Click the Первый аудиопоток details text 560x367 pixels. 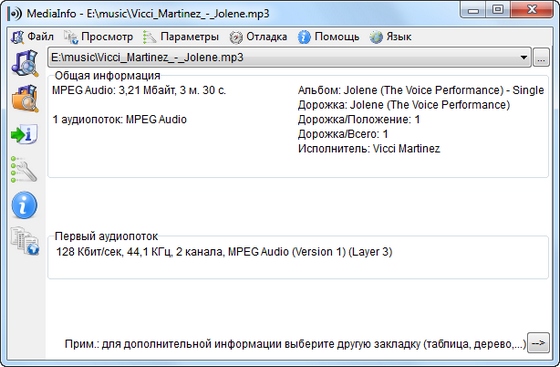224,252
